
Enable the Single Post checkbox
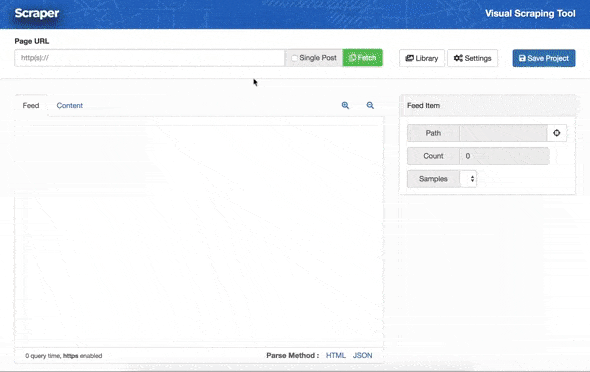294,58
